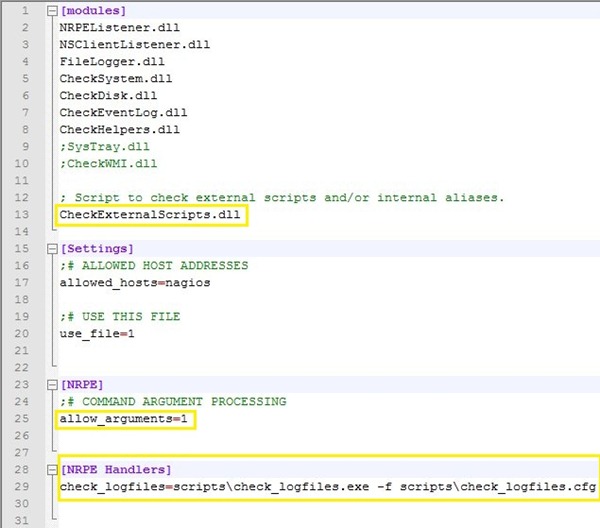Collapse the [modules] section fold marker
This screenshot has height=528, width=600.
(x=52, y=11)
